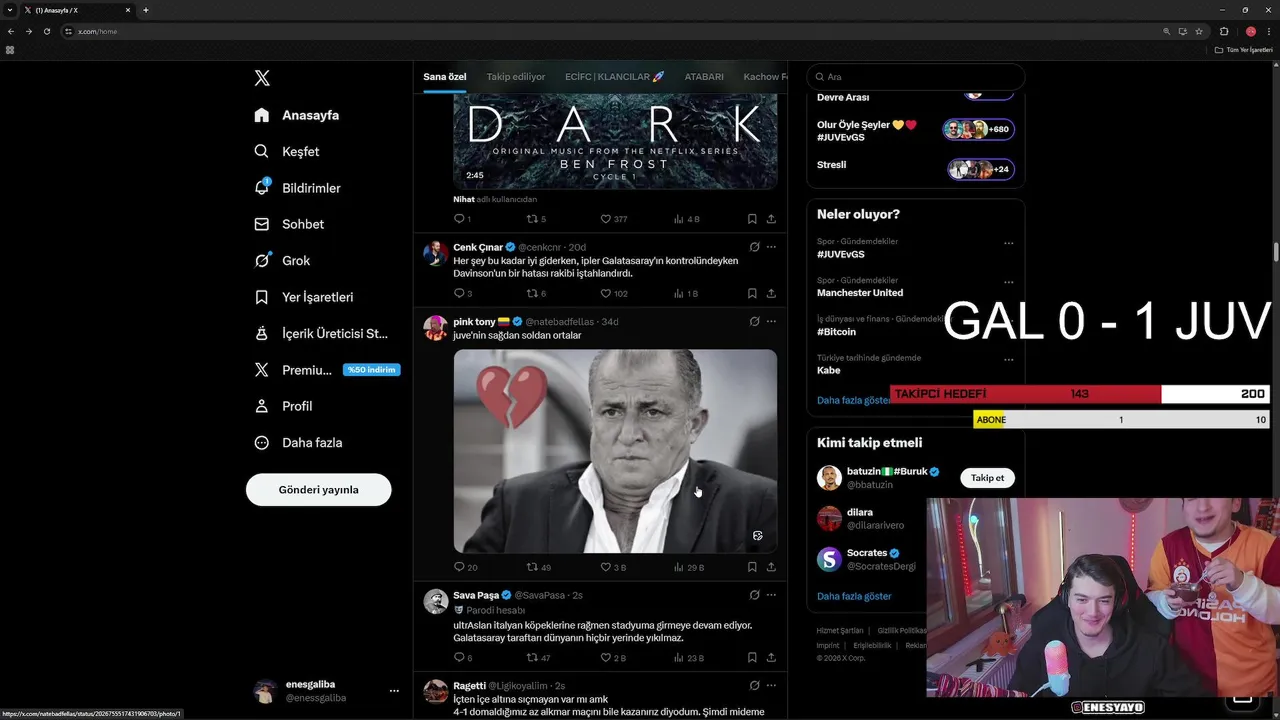
Task: Open Yer İşaretleri bookmarks
Action: click(303, 297)
